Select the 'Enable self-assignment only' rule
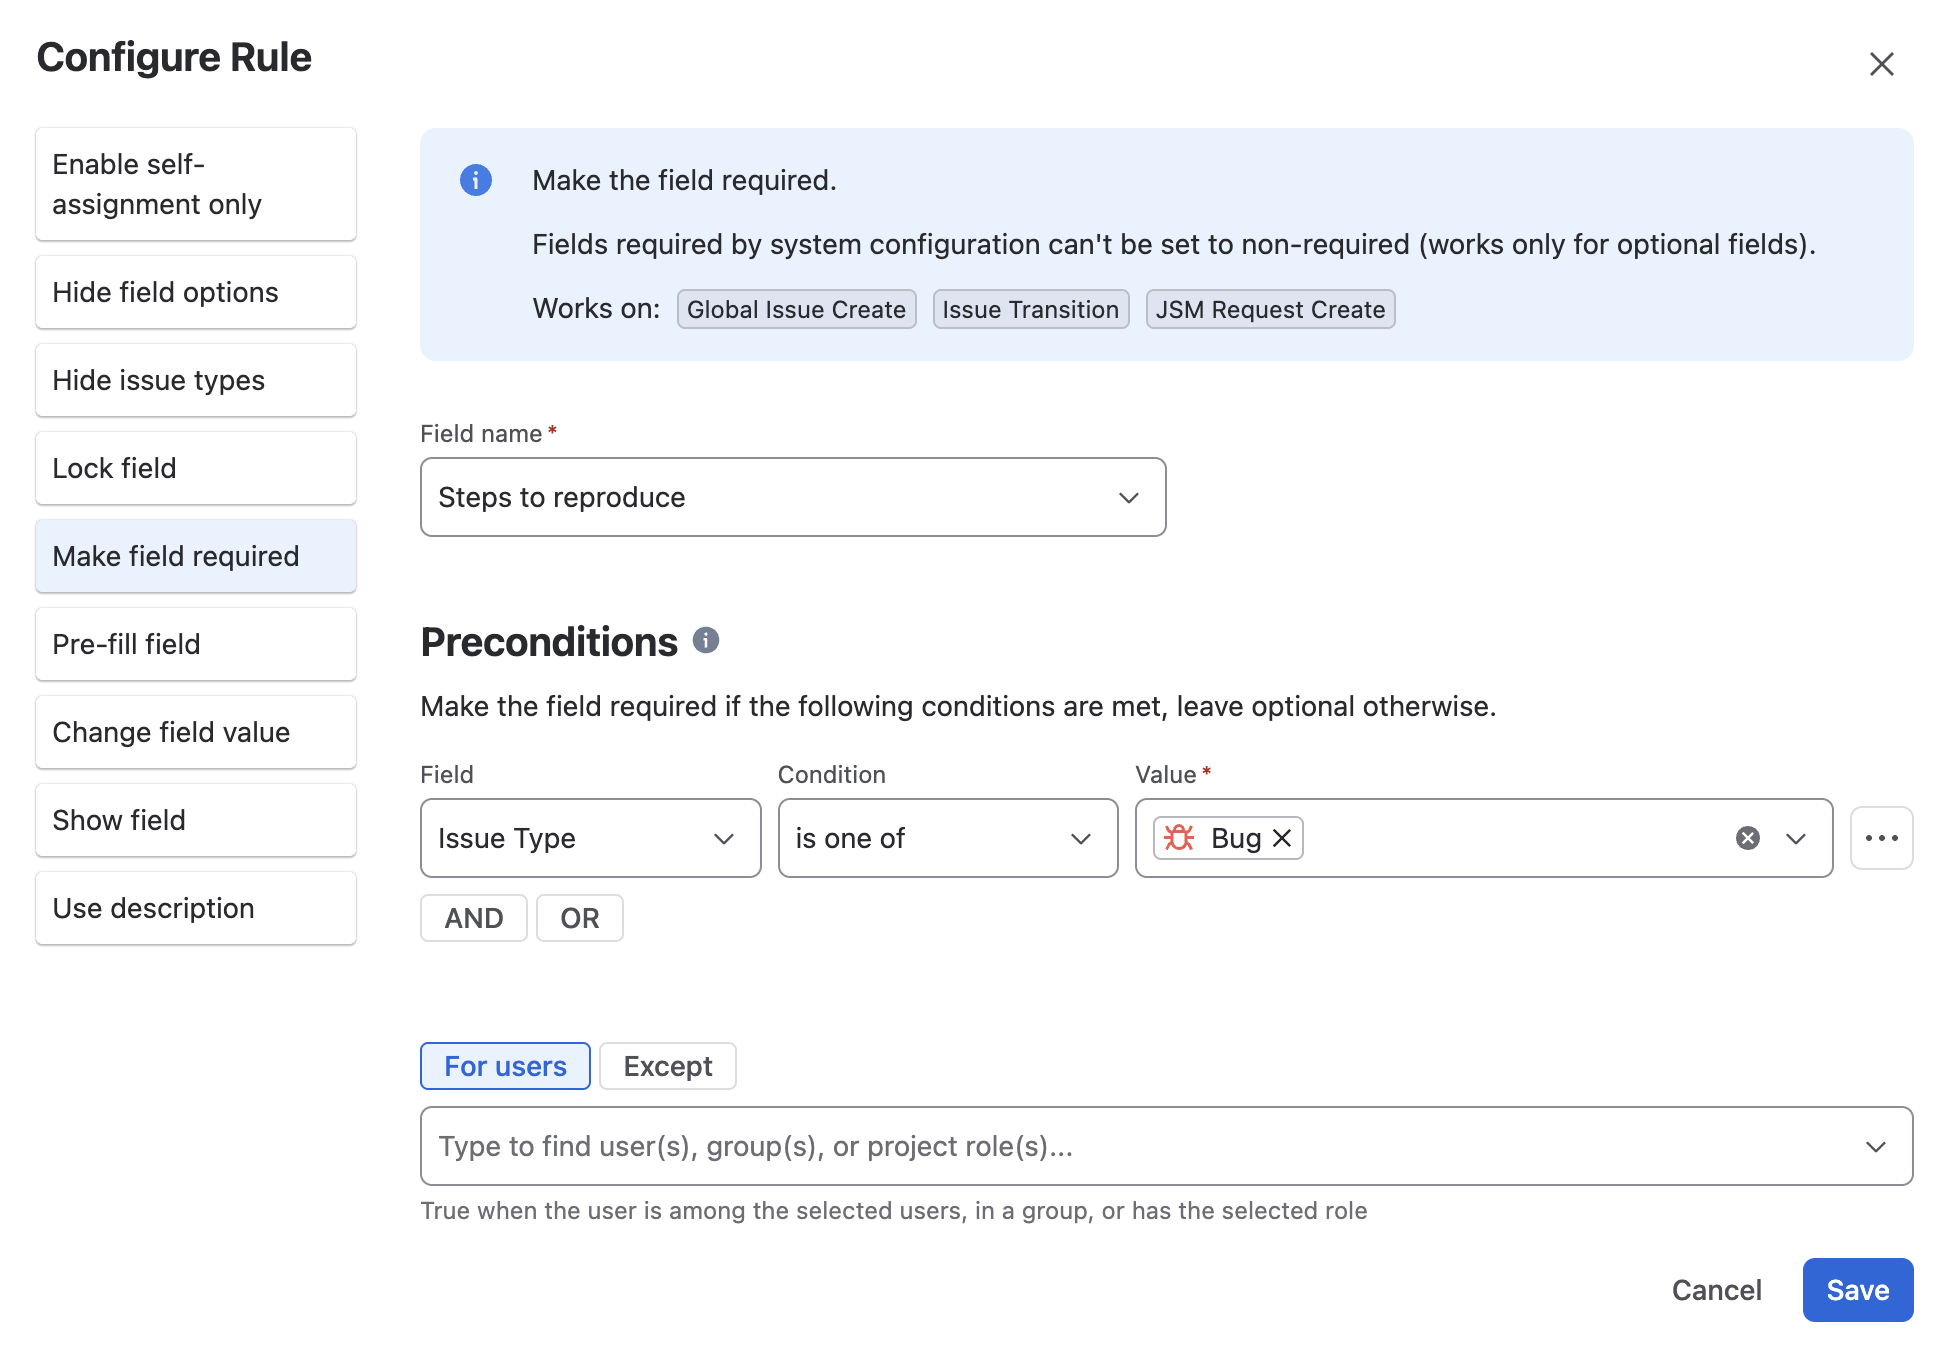The height and width of the screenshot is (1358, 1950). click(x=196, y=184)
